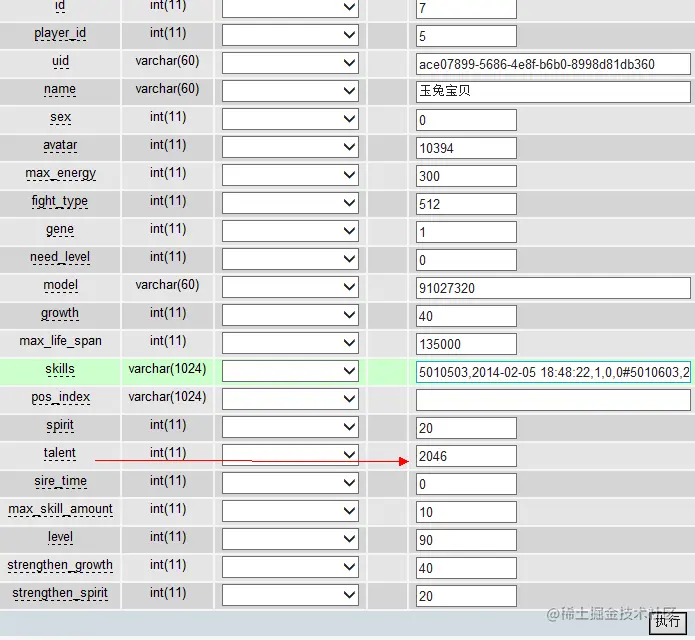
Task: Edit the strengthen_growth value field
Action: [466, 568]
